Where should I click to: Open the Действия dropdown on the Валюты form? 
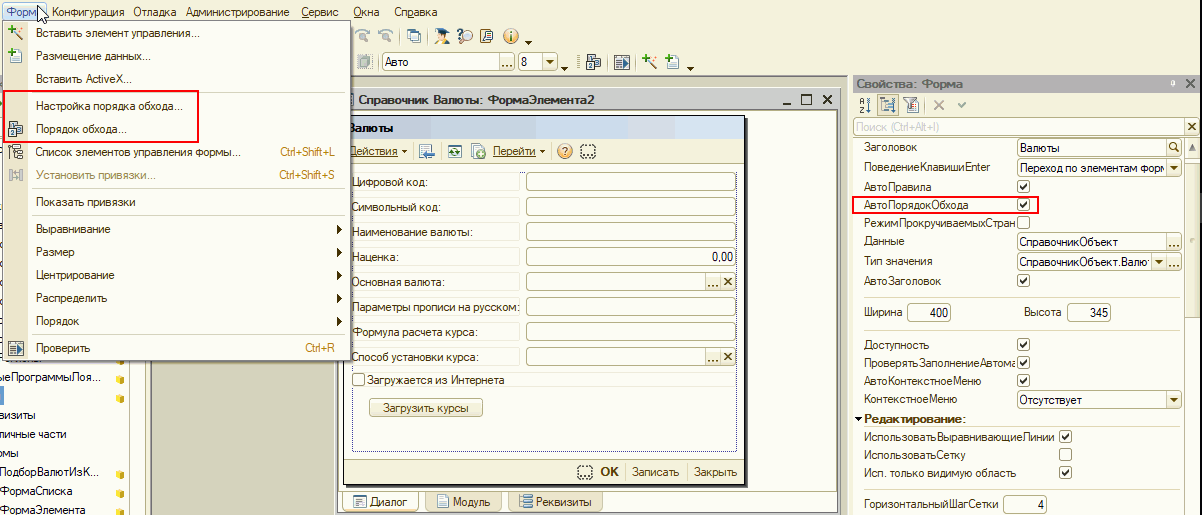pyautogui.click(x=379, y=152)
